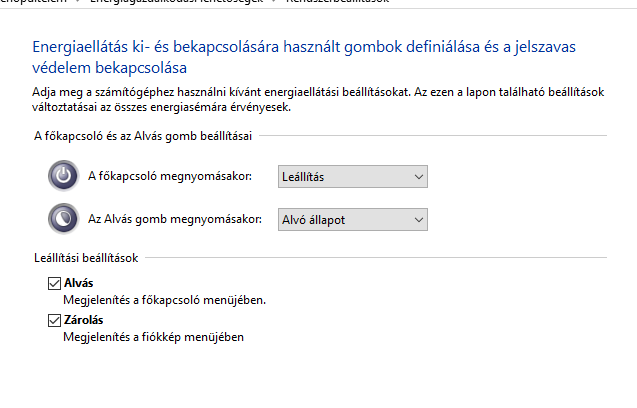The image size is (637, 408).
Task: Uncheck the Zárolás checkbox
Action: (54, 320)
